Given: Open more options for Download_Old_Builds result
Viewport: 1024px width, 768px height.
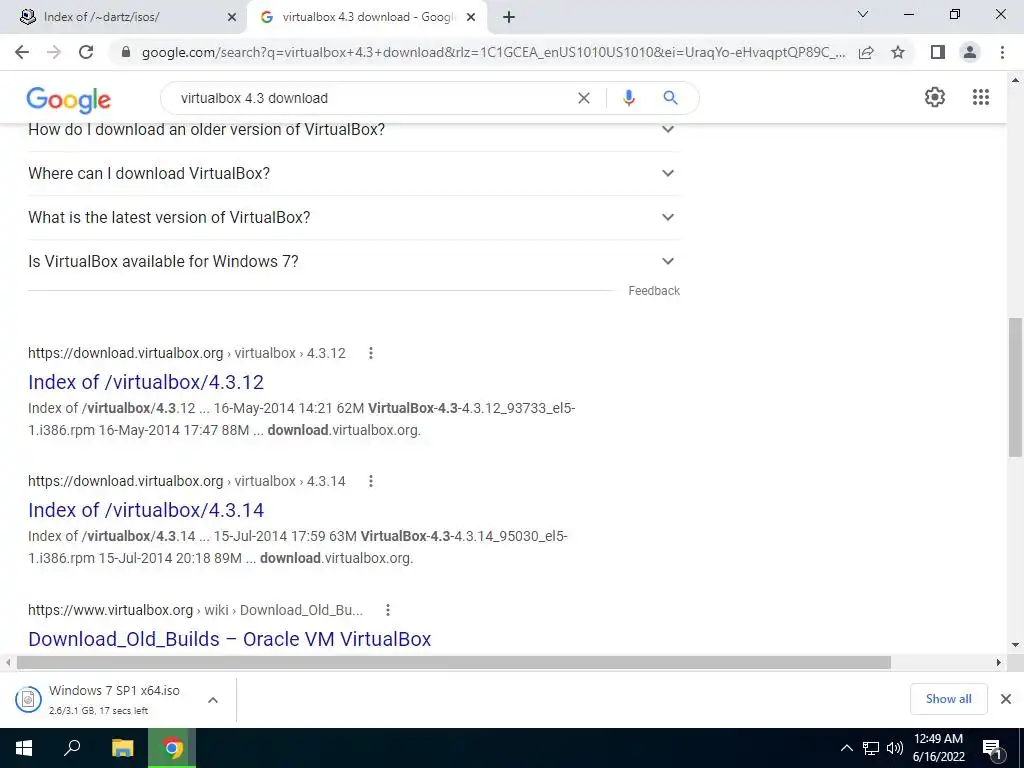Looking at the screenshot, I should [x=387, y=610].
